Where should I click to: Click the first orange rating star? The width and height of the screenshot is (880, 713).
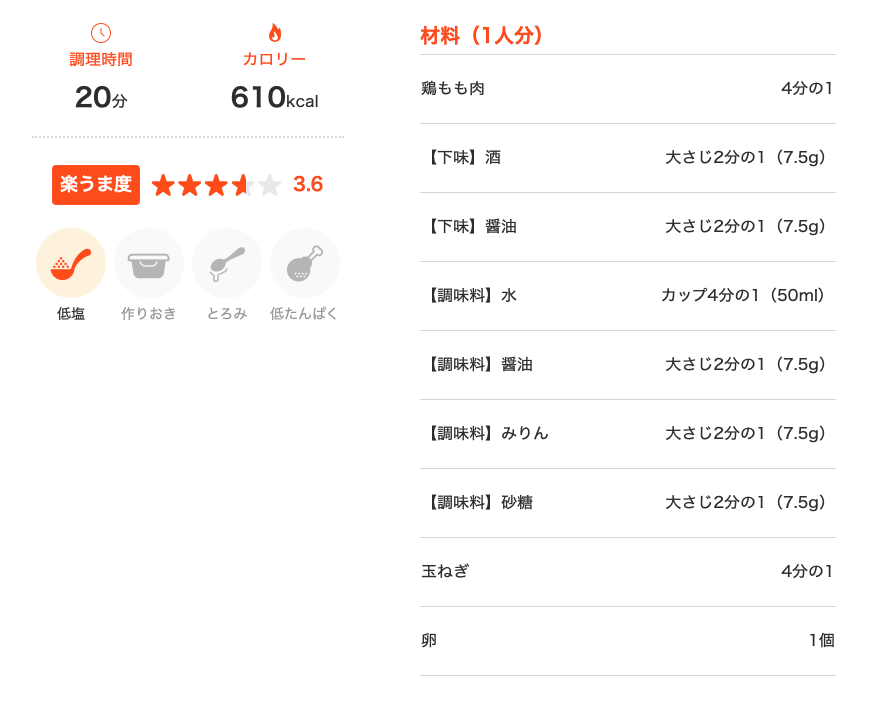point(163,185)
